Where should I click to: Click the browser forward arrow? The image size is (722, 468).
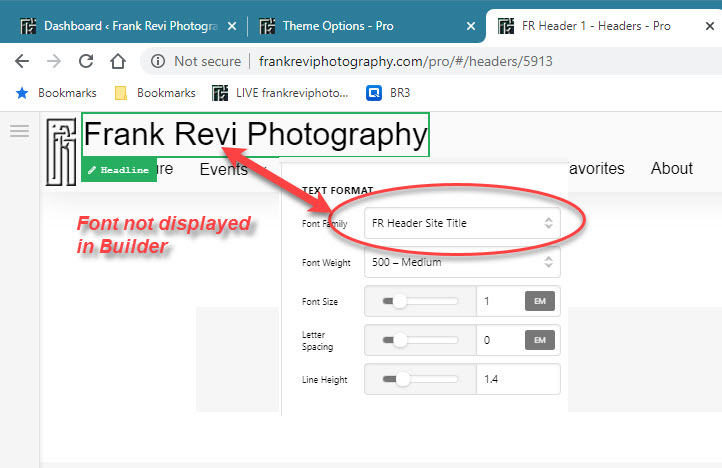click(54, 61)
